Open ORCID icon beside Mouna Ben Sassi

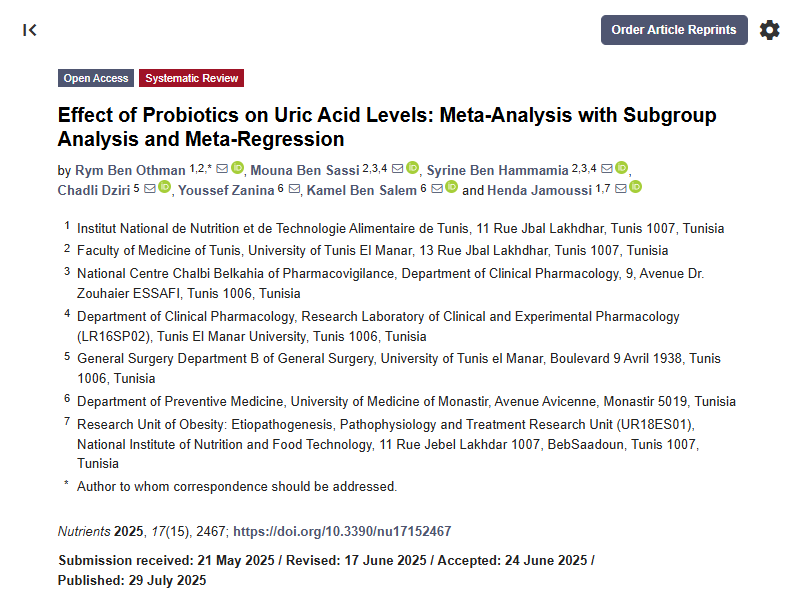pos(413,168)
